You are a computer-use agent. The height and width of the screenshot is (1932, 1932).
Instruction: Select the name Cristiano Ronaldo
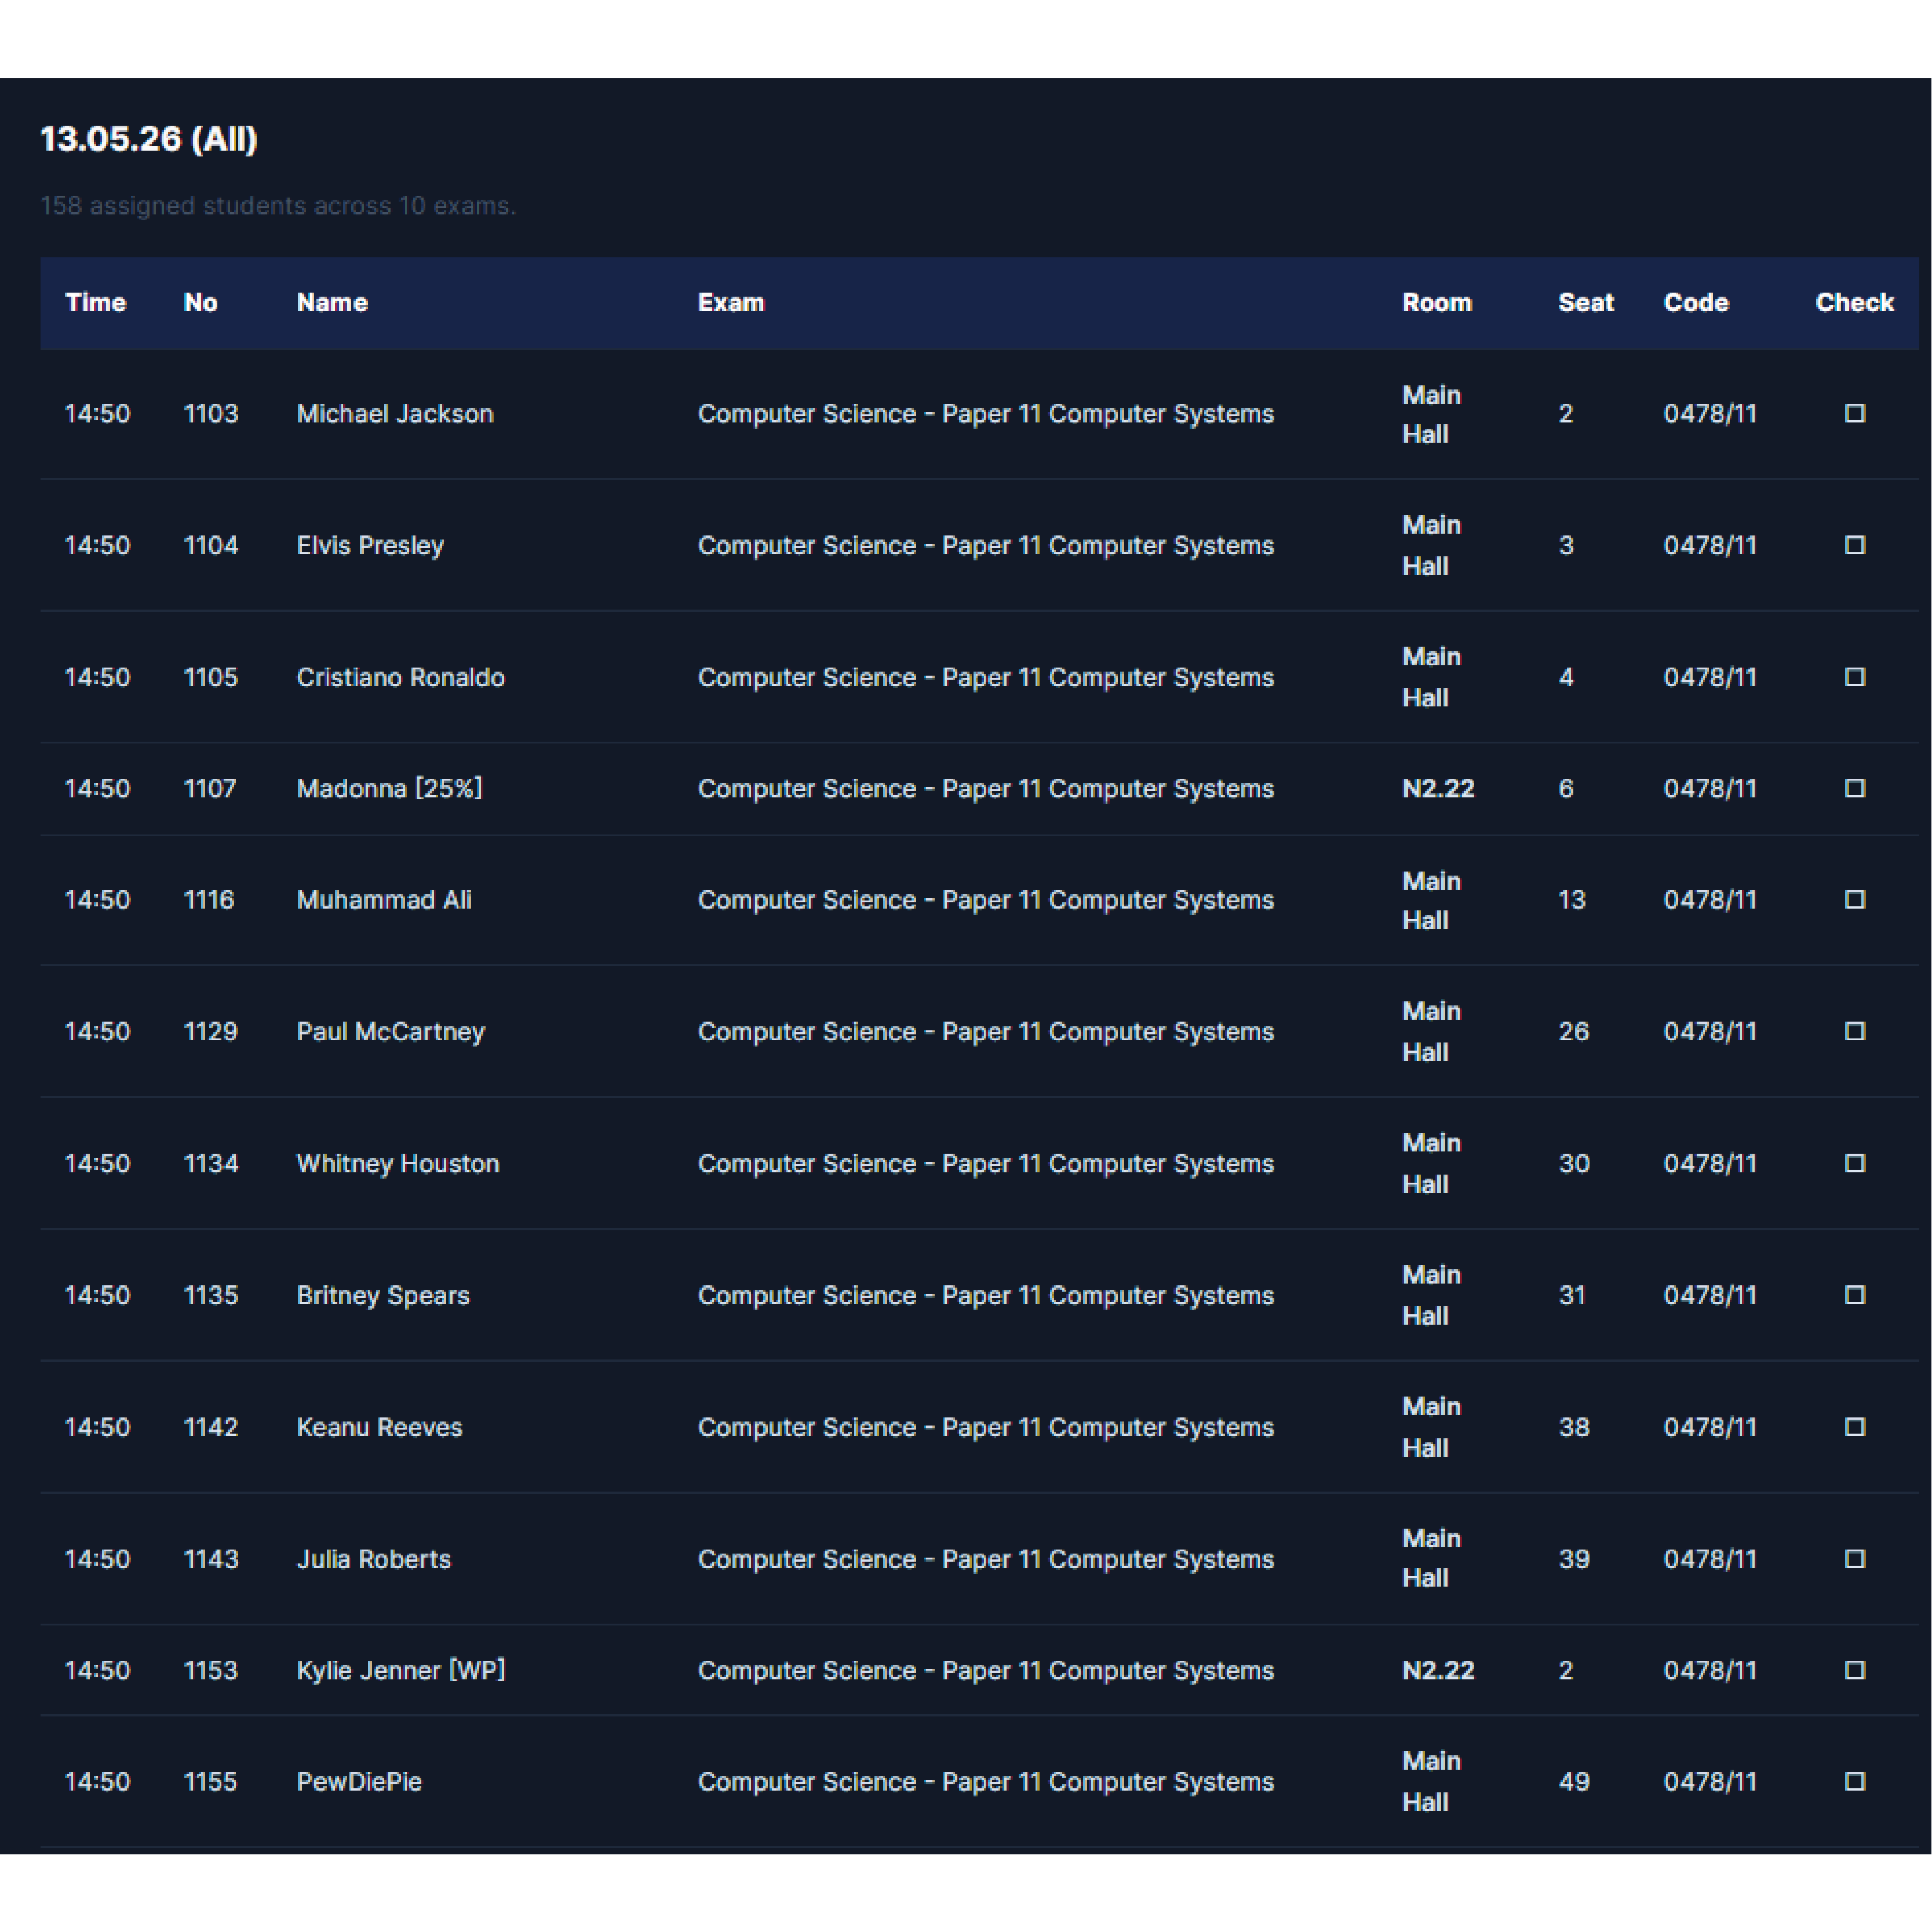(x=400, y=677)
